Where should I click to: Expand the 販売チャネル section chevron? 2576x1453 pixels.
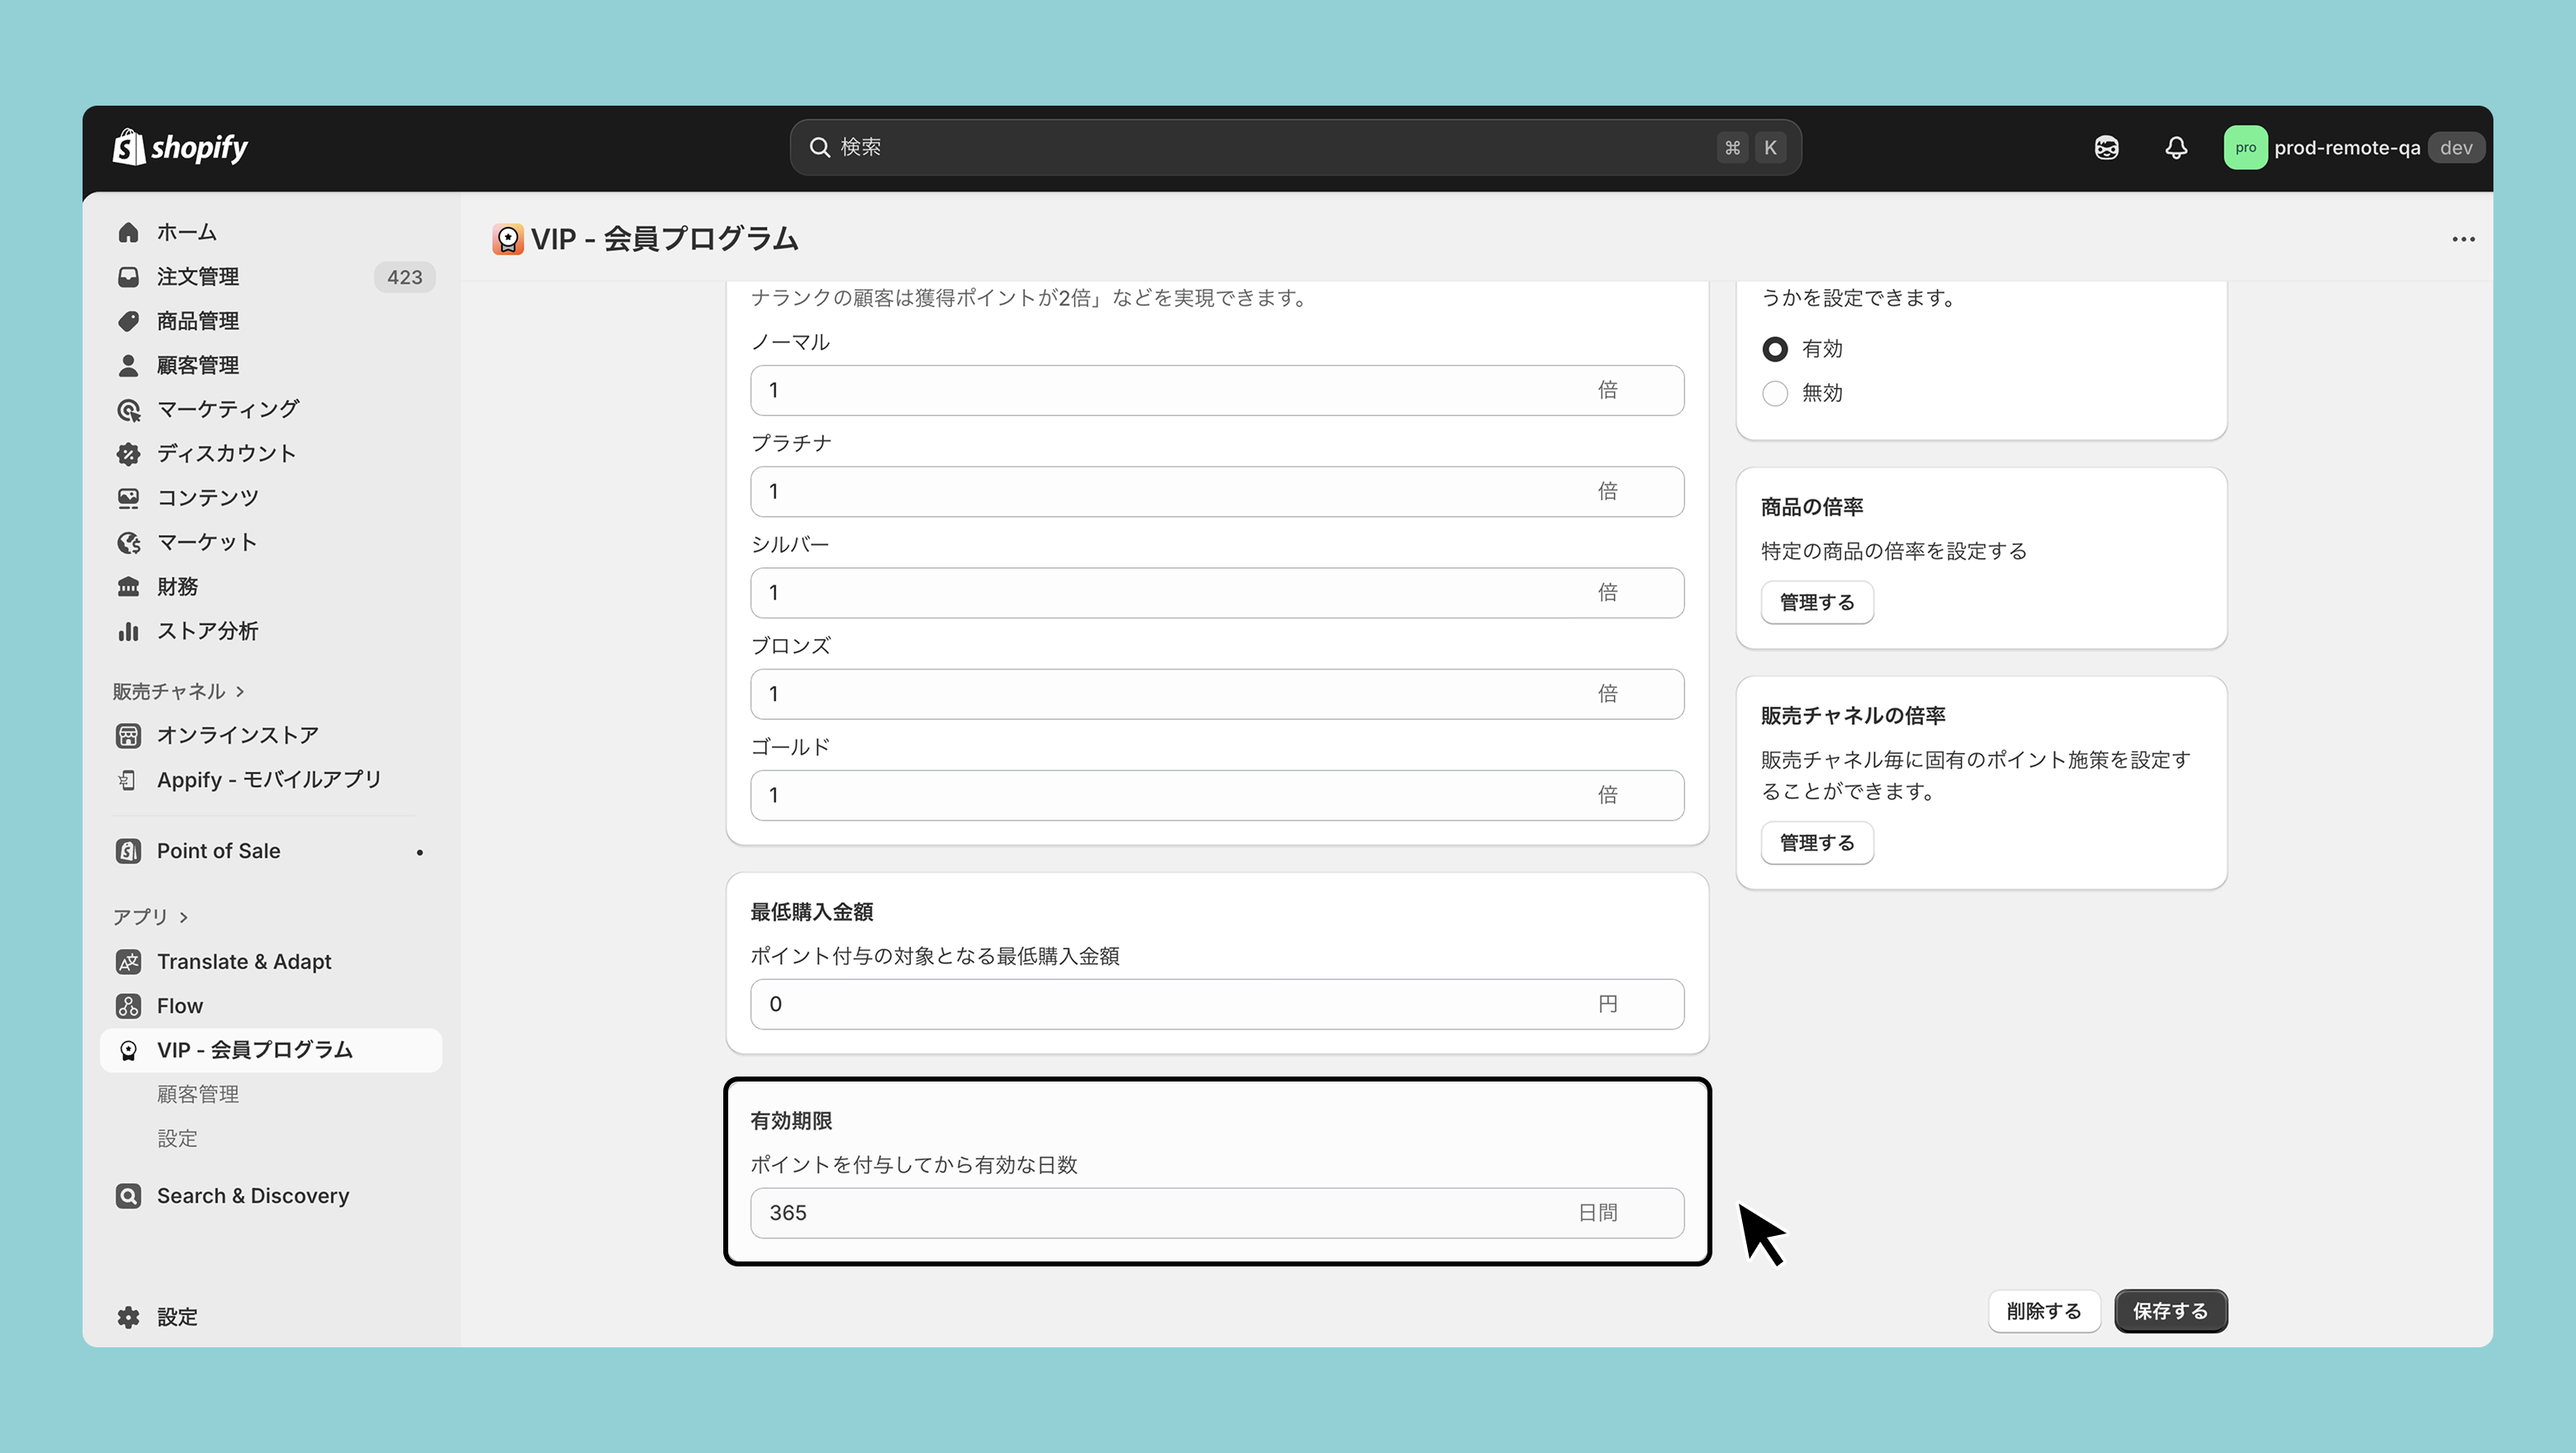[240, 692]
